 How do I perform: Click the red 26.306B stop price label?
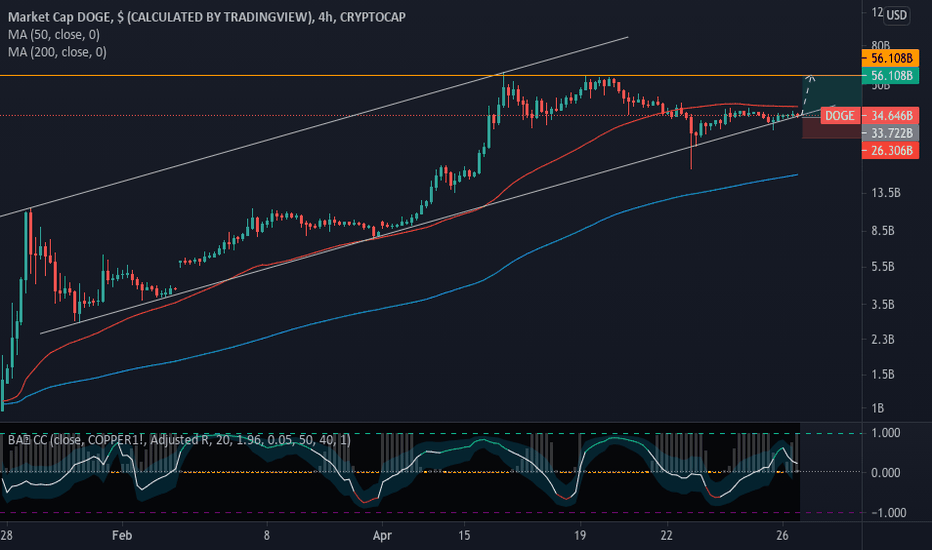[x=890, y=150]
